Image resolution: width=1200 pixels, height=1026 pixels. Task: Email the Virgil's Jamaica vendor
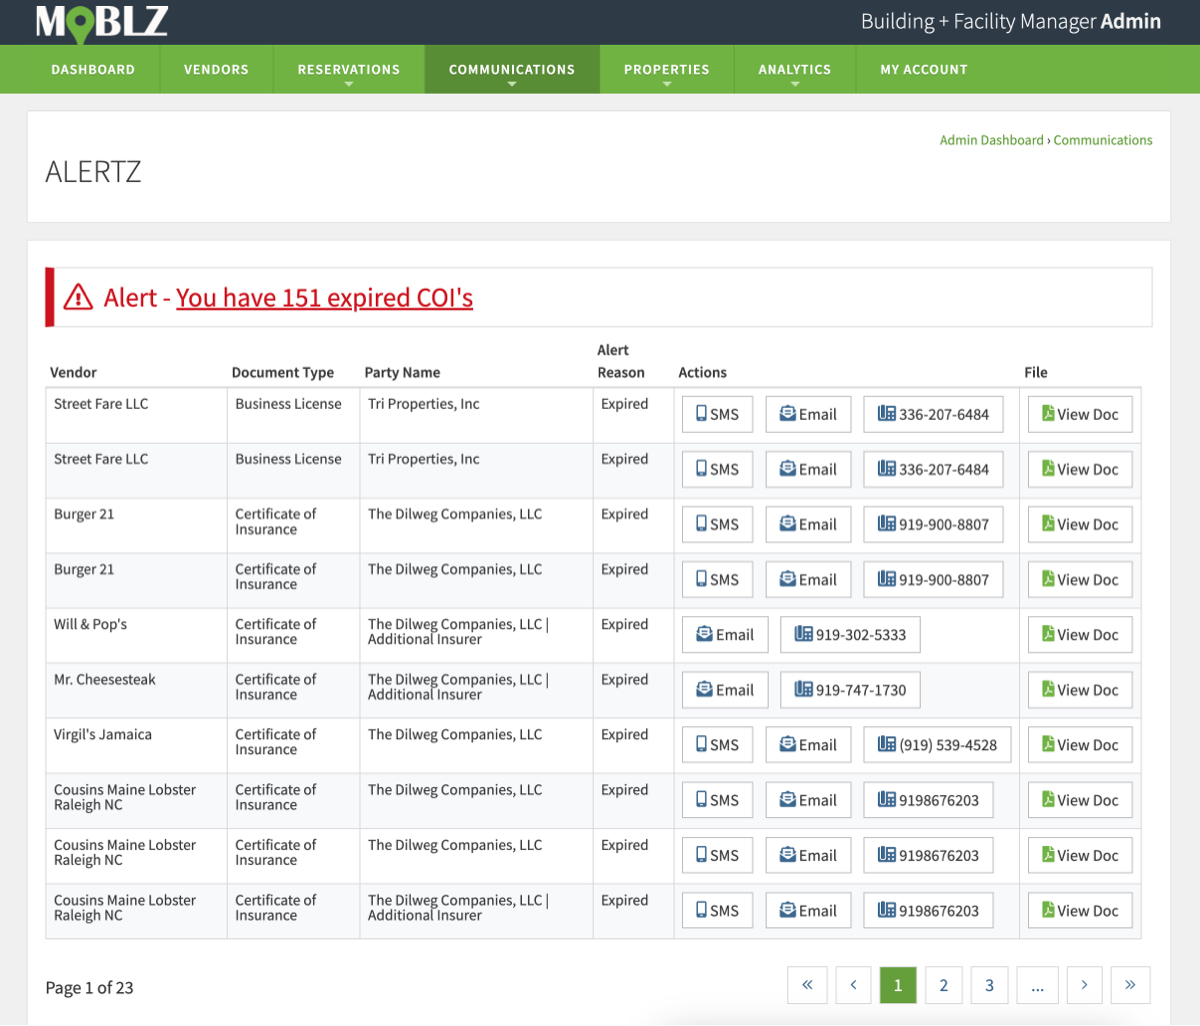click(x=808, y=745)
